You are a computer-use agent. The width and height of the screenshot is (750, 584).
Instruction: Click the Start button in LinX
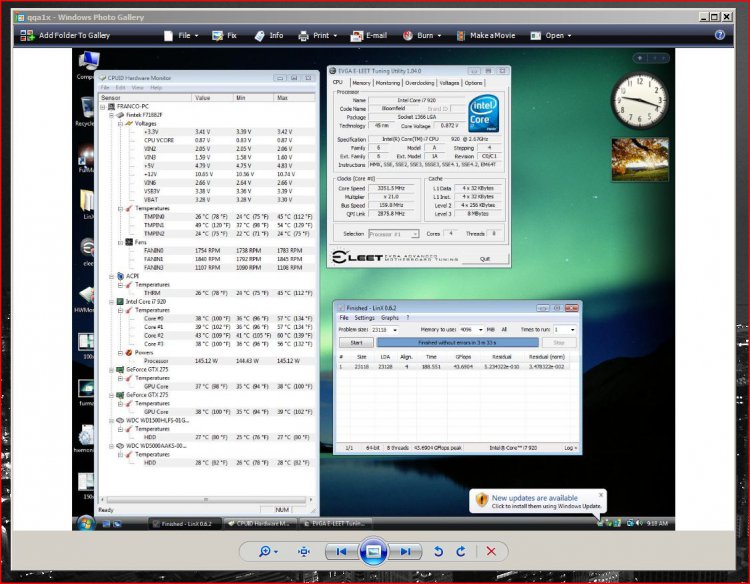pos(356,343)
